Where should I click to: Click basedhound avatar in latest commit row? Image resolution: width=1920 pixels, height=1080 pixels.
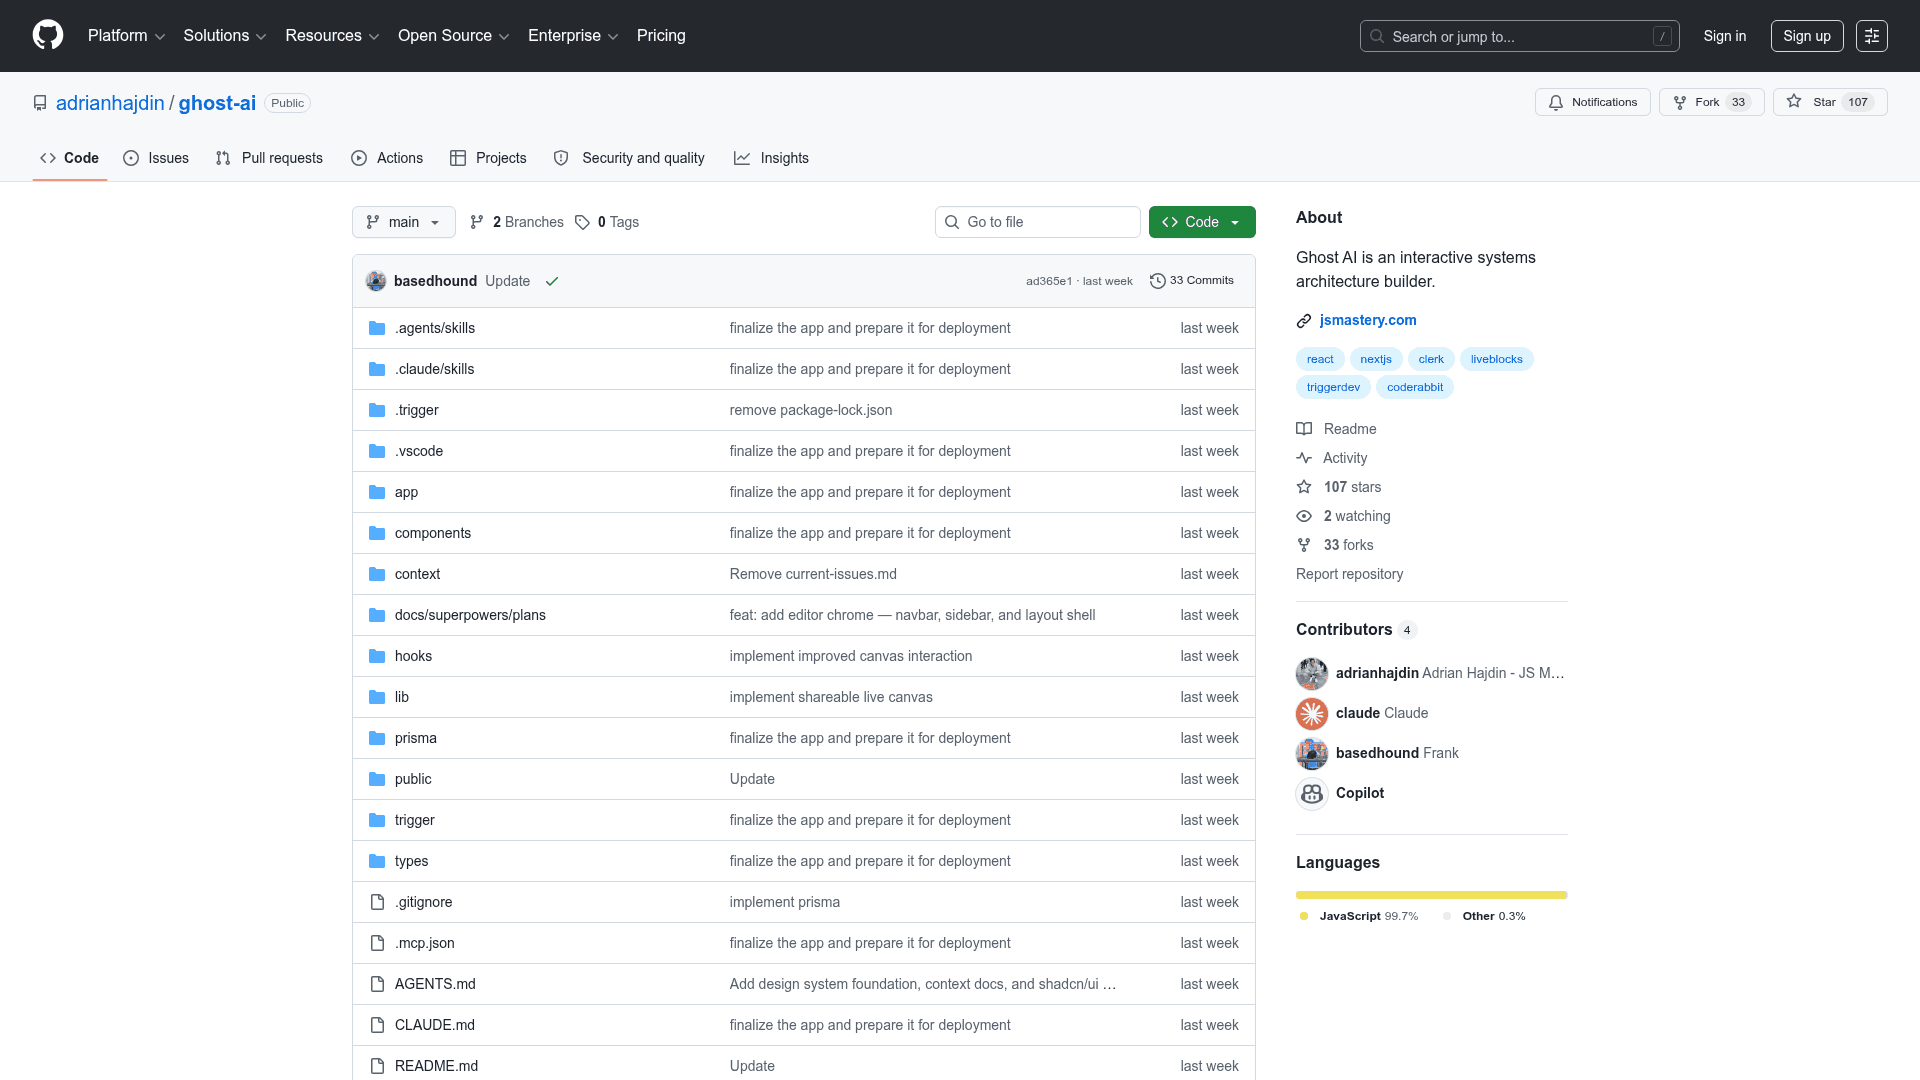point(376,281)
